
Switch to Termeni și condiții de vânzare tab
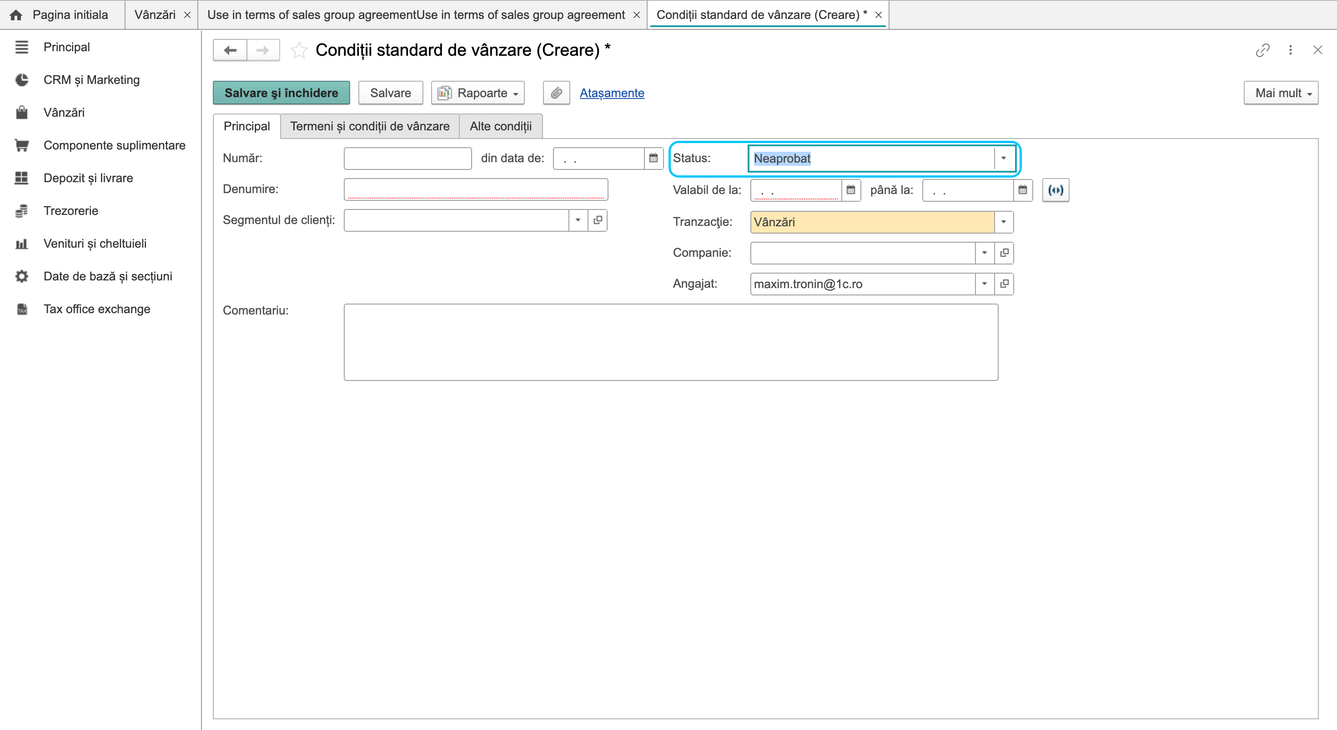click(370, 126)
